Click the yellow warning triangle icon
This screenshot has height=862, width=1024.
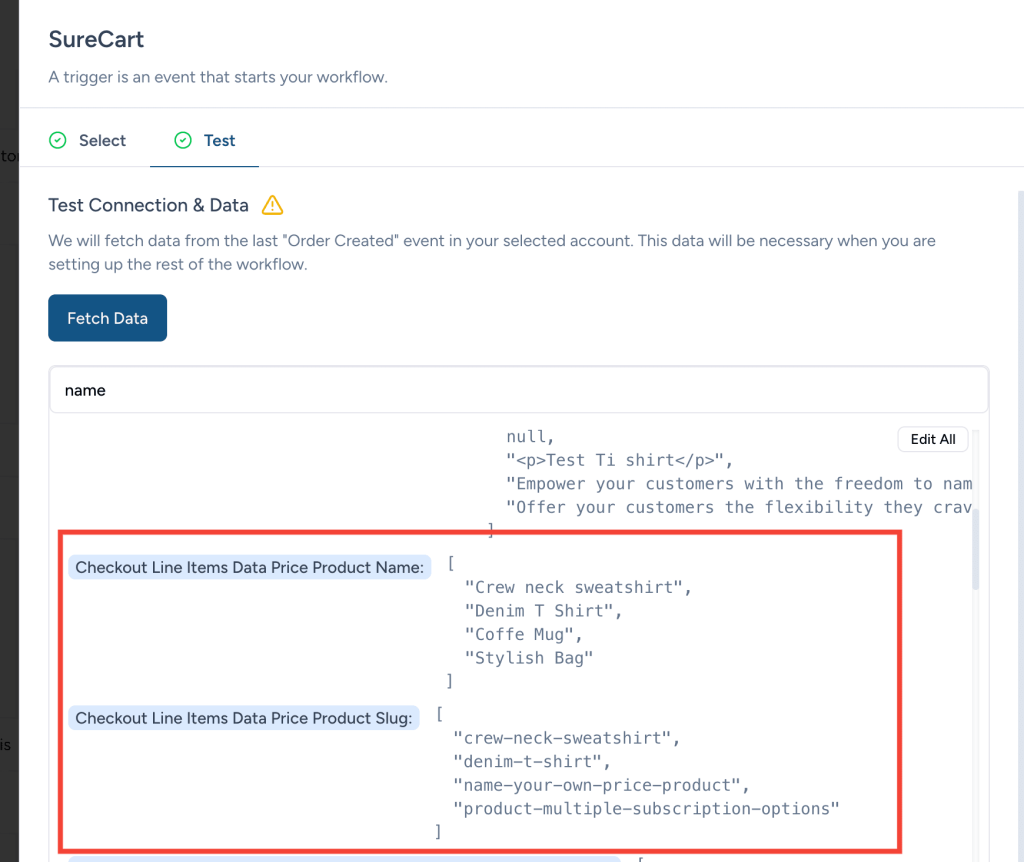coord(272,206)
